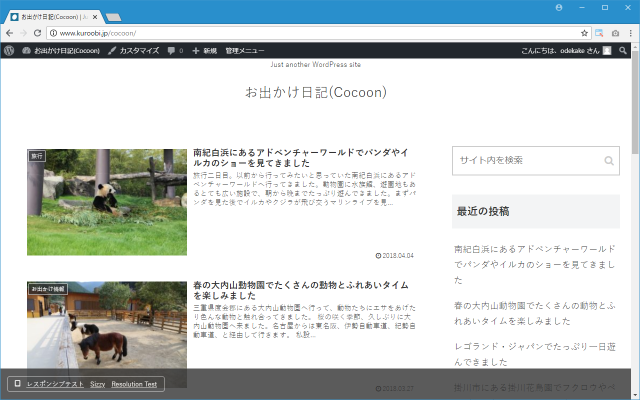Click the レスポンシブテスト link
The width and height of the screenshot is (640, 400).
click(x=54, y=384)
